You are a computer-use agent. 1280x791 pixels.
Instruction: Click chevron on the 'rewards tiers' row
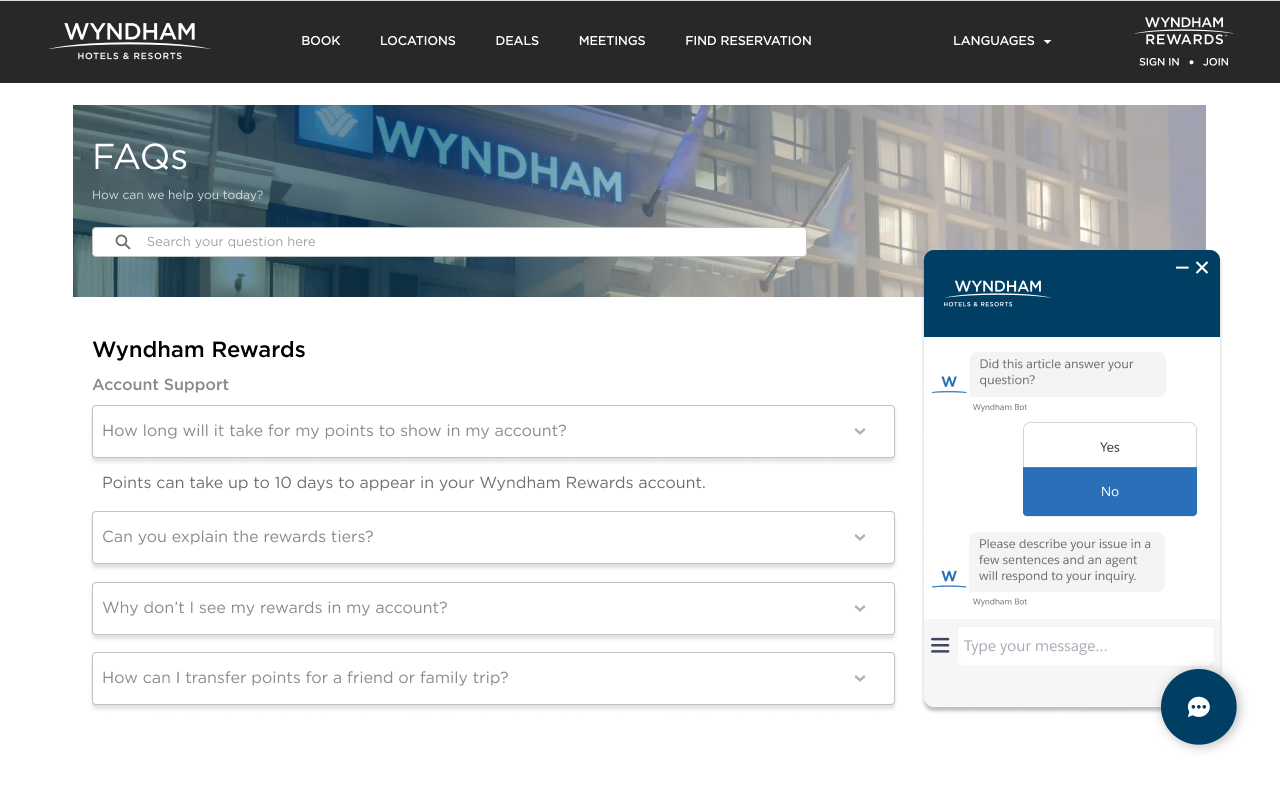[860, 538]
